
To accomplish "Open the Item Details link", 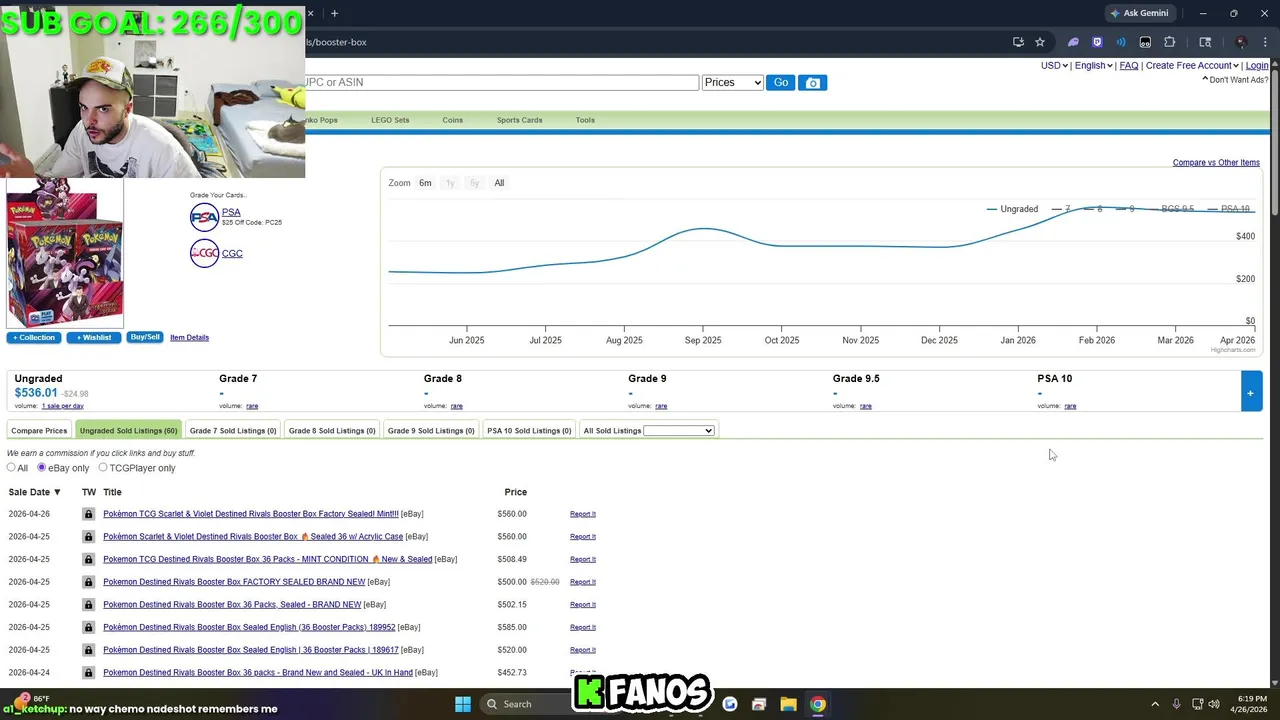I will tap(189, 338).
